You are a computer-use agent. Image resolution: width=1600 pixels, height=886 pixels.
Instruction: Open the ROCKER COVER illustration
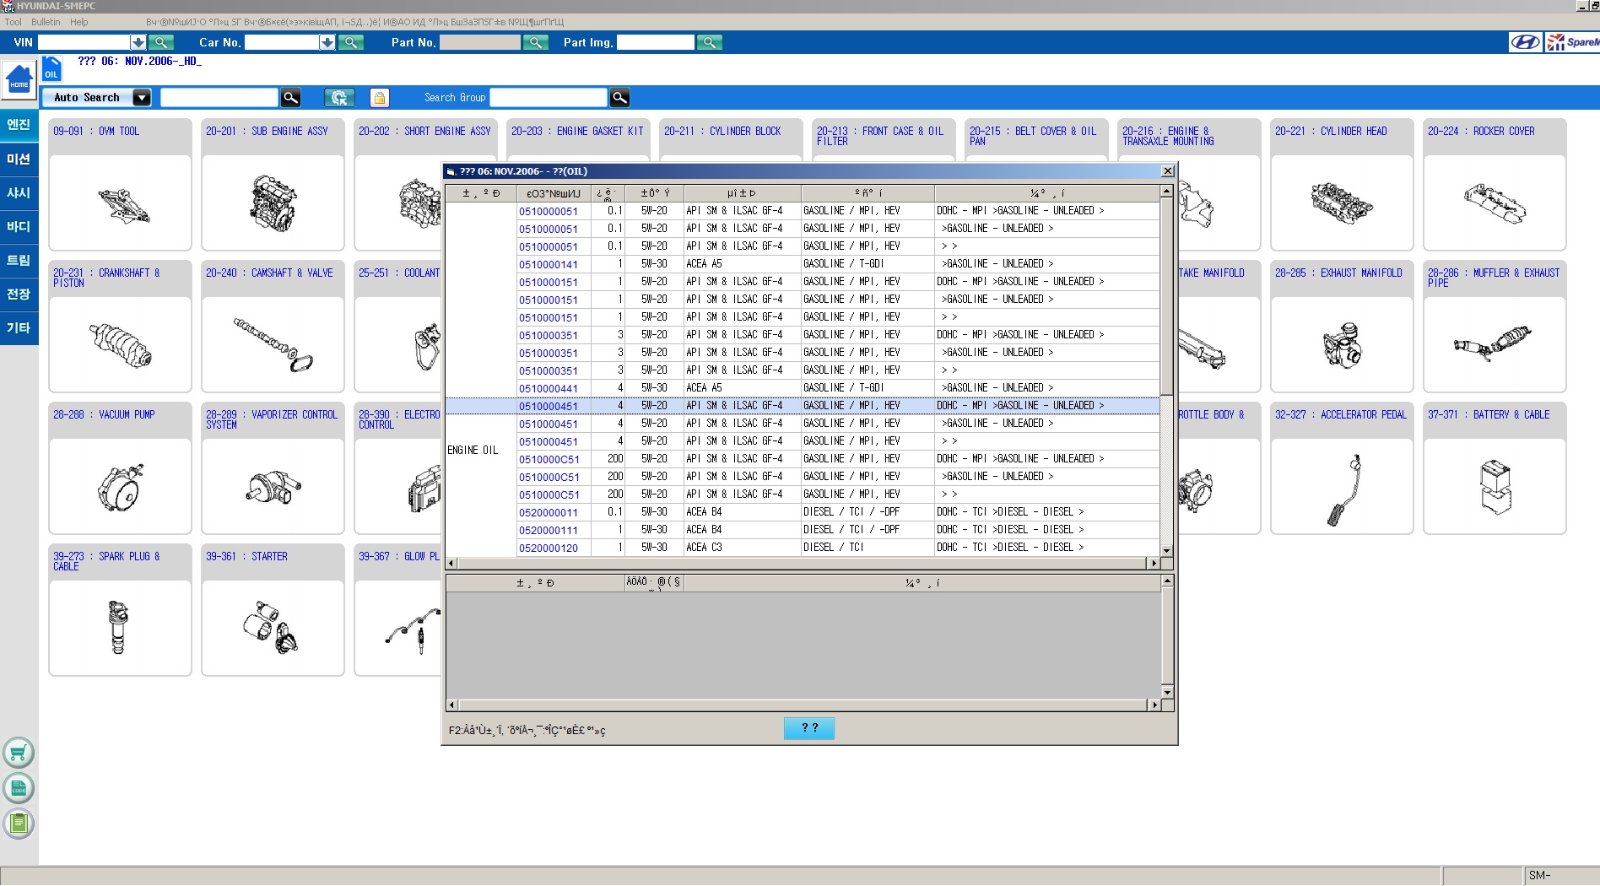coord(1494,203)
